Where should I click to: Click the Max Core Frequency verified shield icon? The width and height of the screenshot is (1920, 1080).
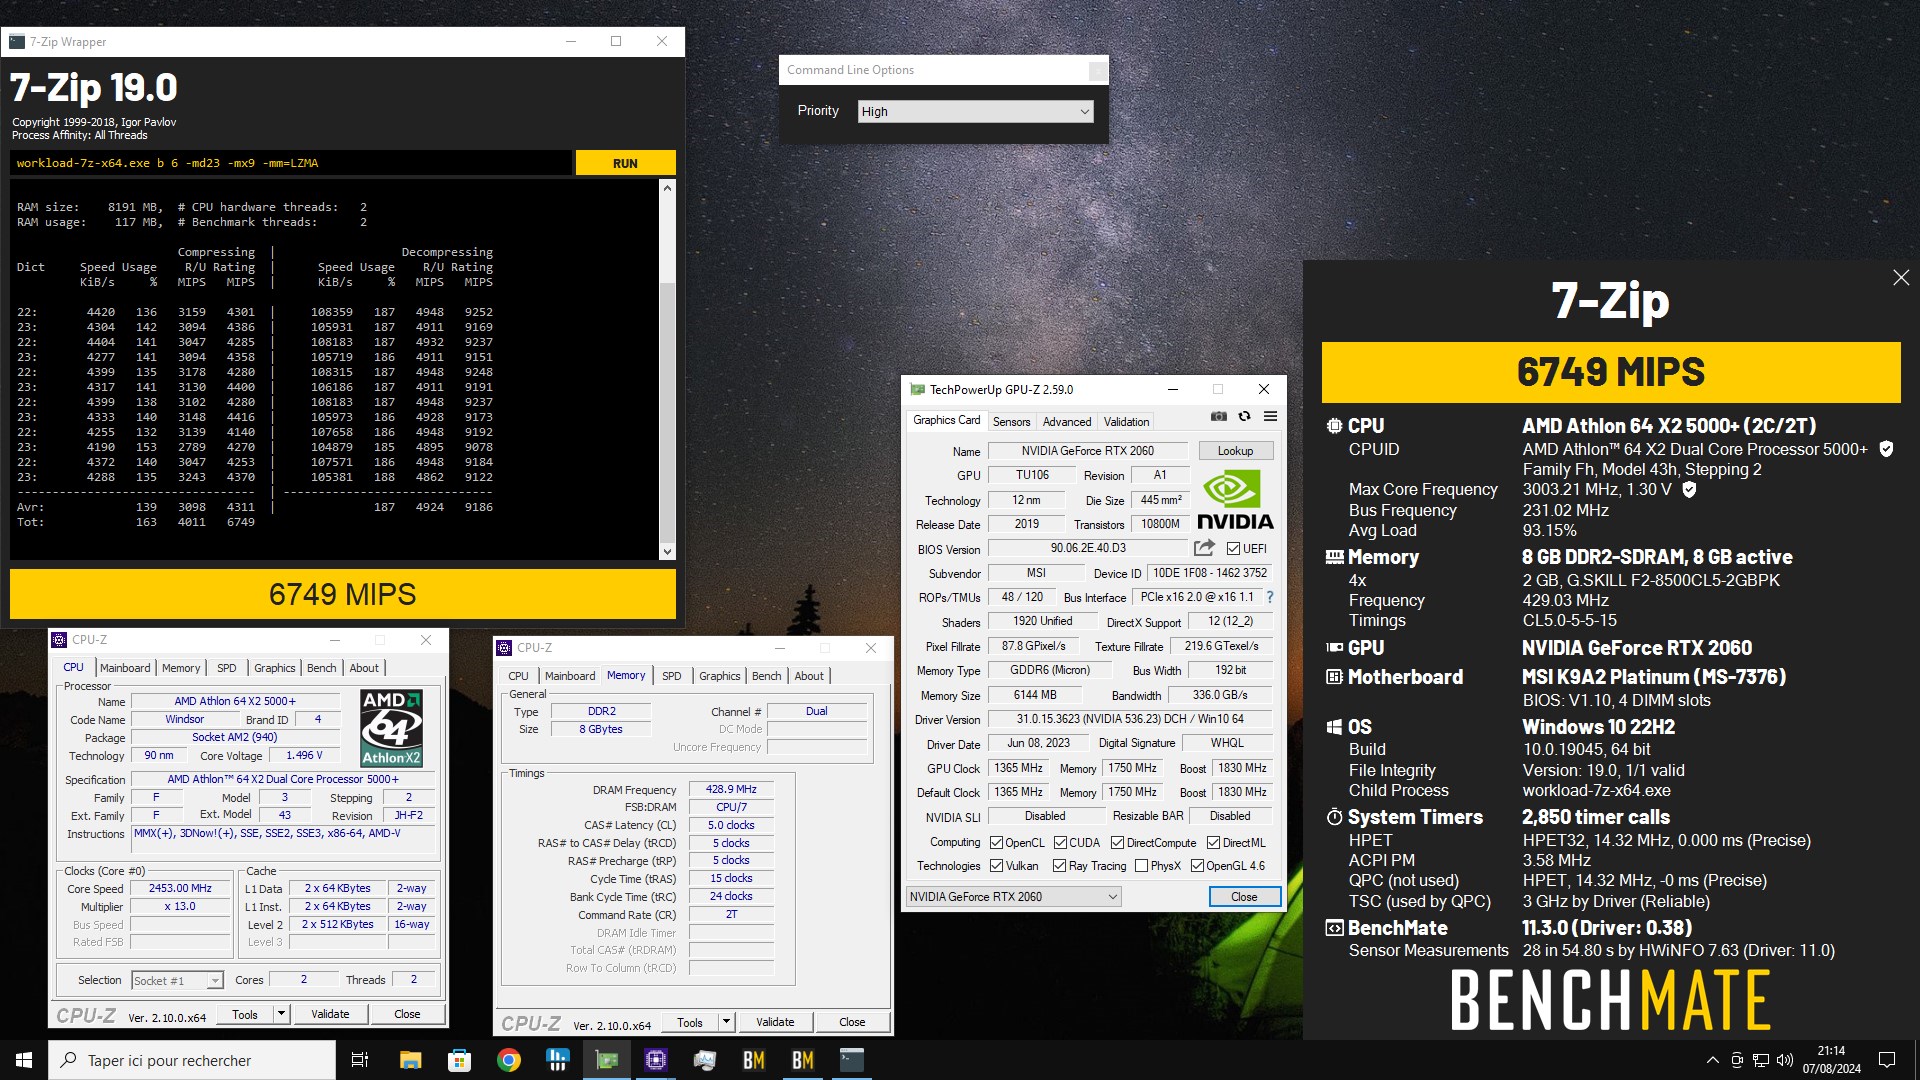point(1689,489)
